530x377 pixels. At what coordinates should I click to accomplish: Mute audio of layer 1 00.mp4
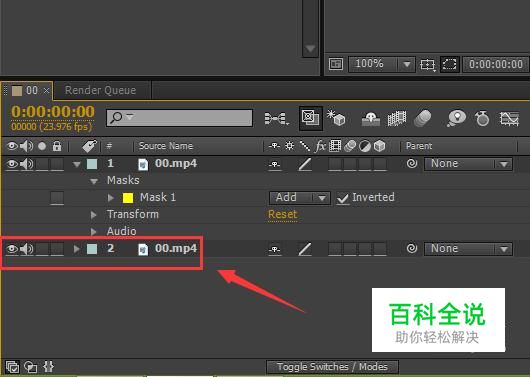[26, 164]
